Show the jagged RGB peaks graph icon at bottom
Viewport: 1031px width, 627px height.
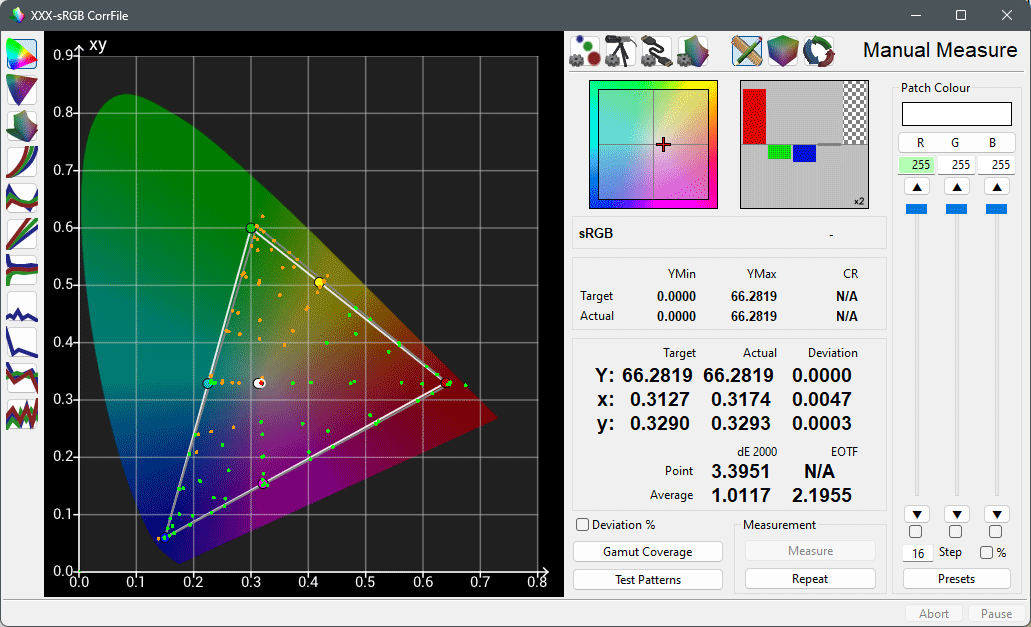[x=22, y=414]
